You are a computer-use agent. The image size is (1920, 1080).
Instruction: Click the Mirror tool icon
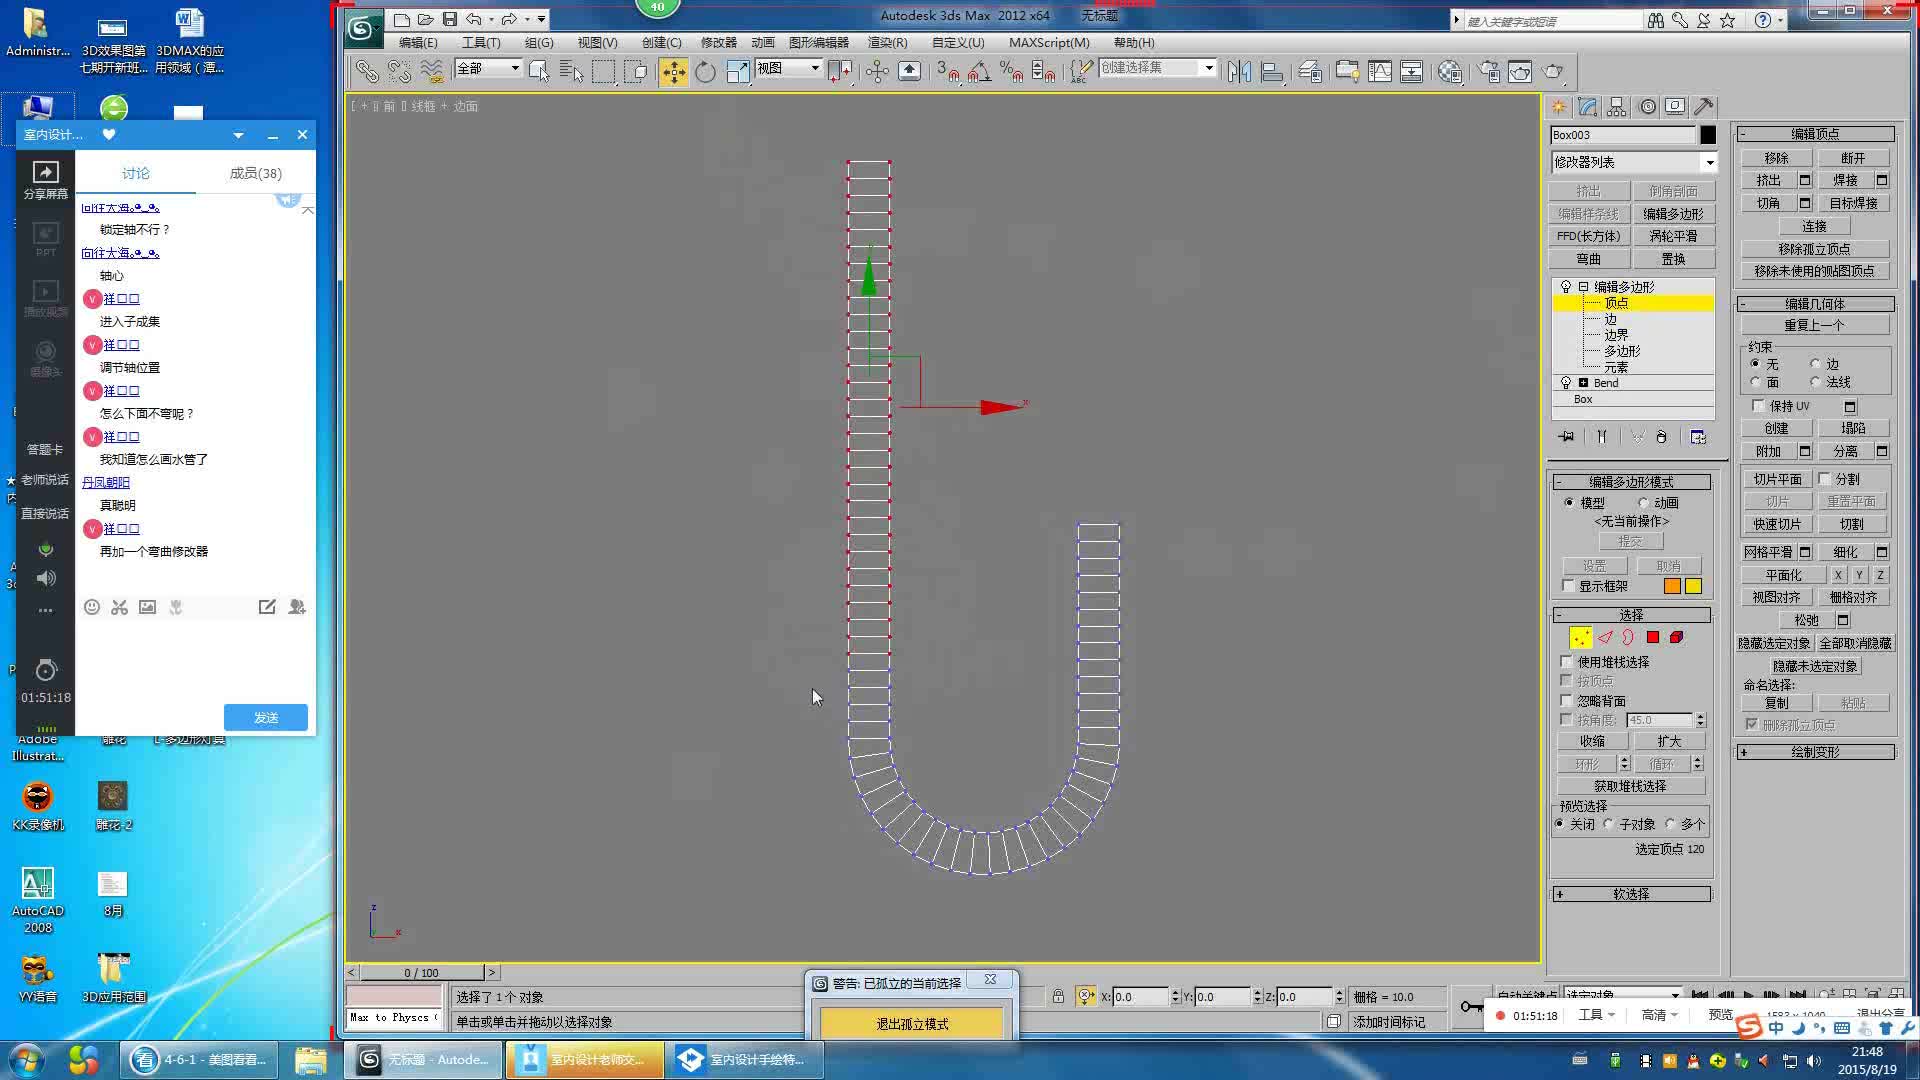pyautogui.click(x=1239, y=71)
